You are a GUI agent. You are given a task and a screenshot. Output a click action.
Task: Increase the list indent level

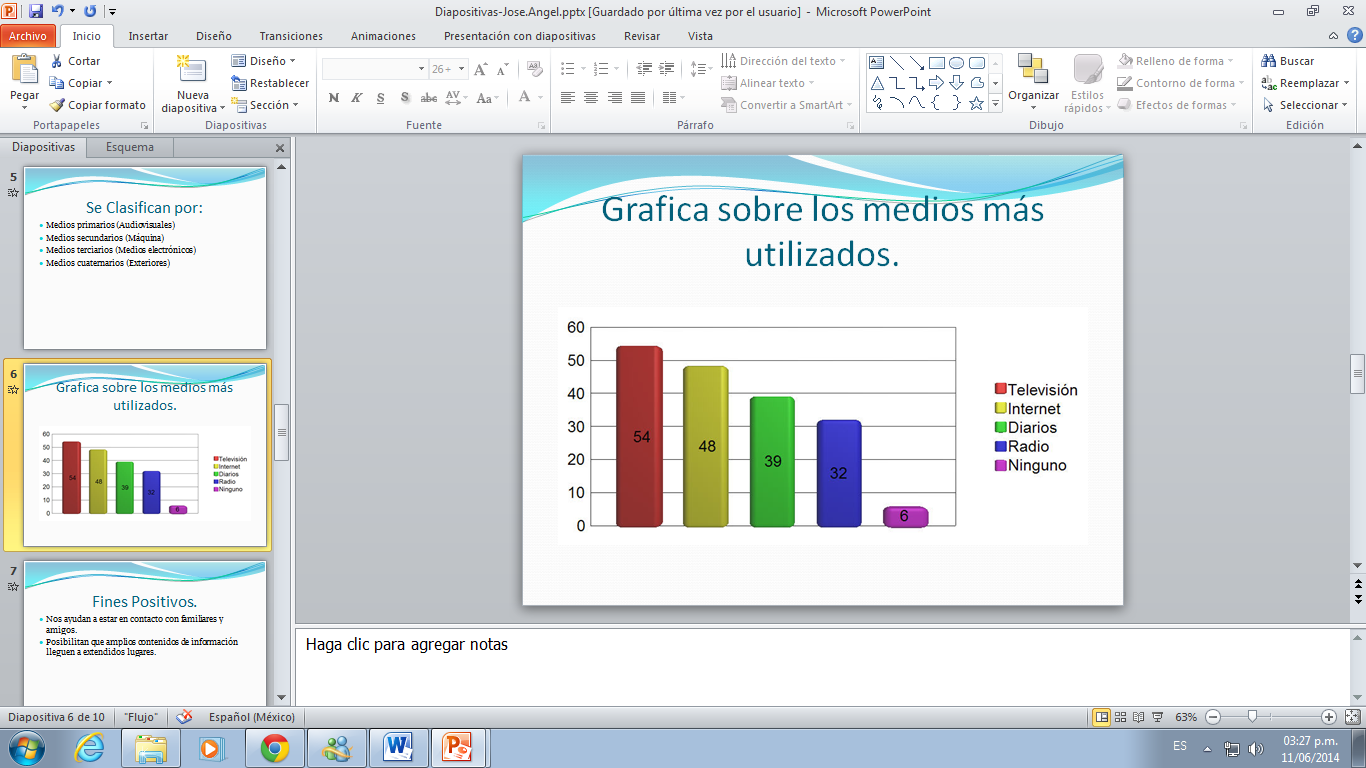666,69
